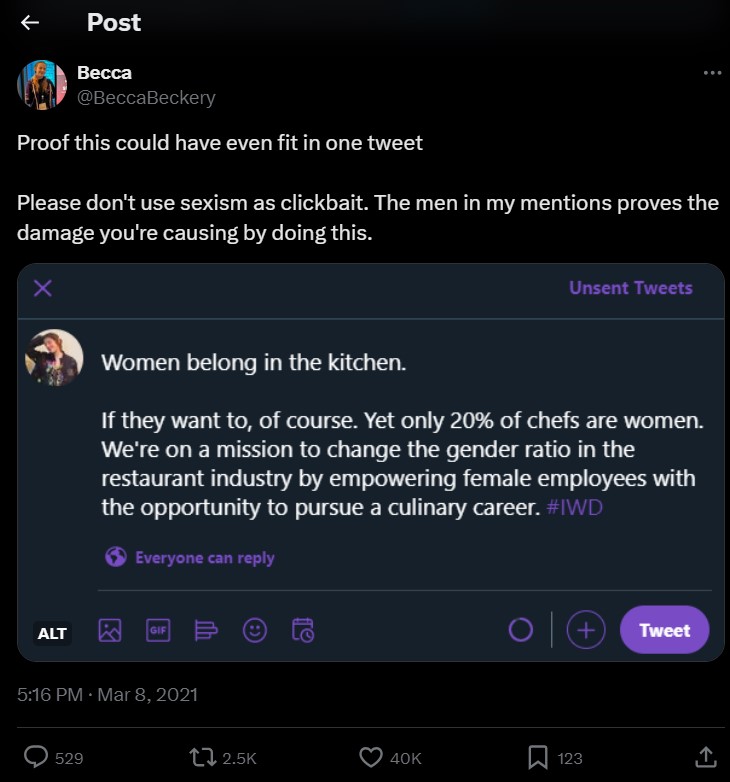
Task: Repost this tweet
Action: pos(202,757)
